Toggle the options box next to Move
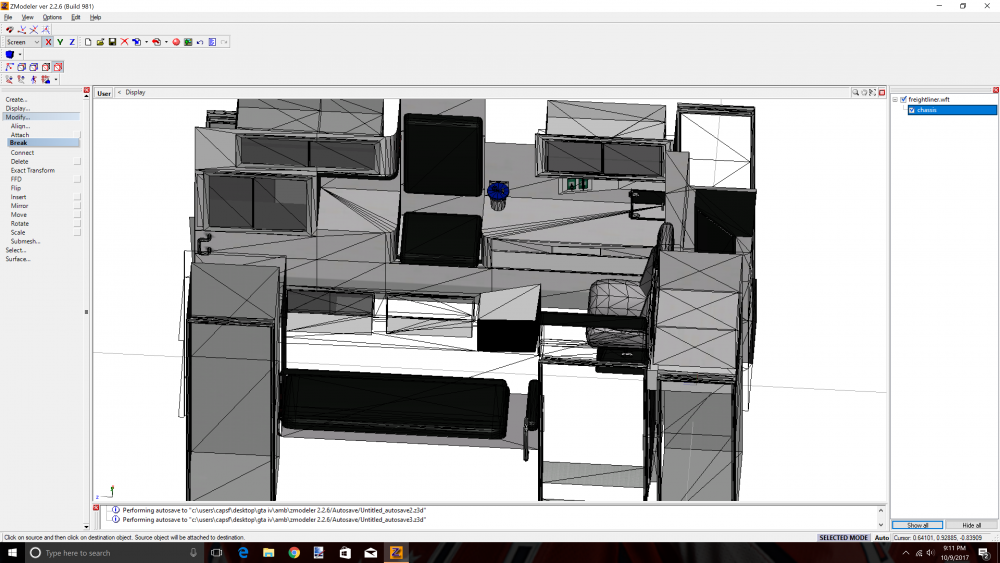Image resolution: width=1000 pixels, height=563 pixels. click(77, 215)
